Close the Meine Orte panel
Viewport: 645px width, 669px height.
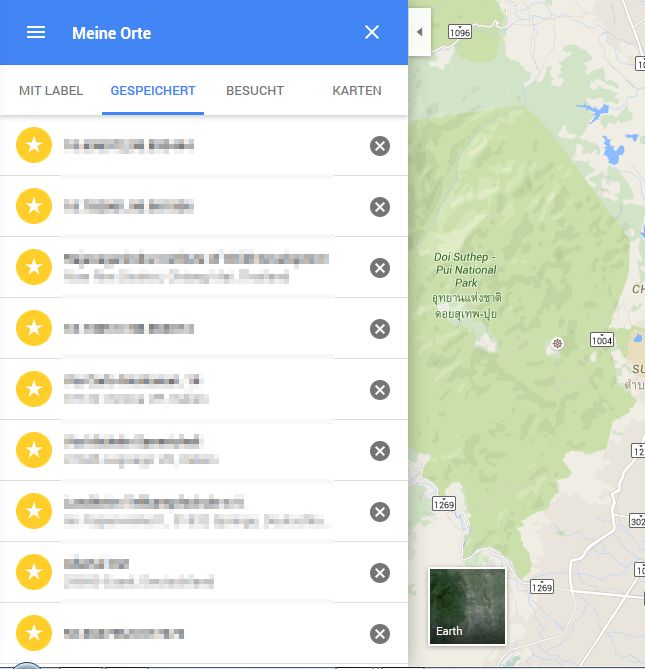372,32
